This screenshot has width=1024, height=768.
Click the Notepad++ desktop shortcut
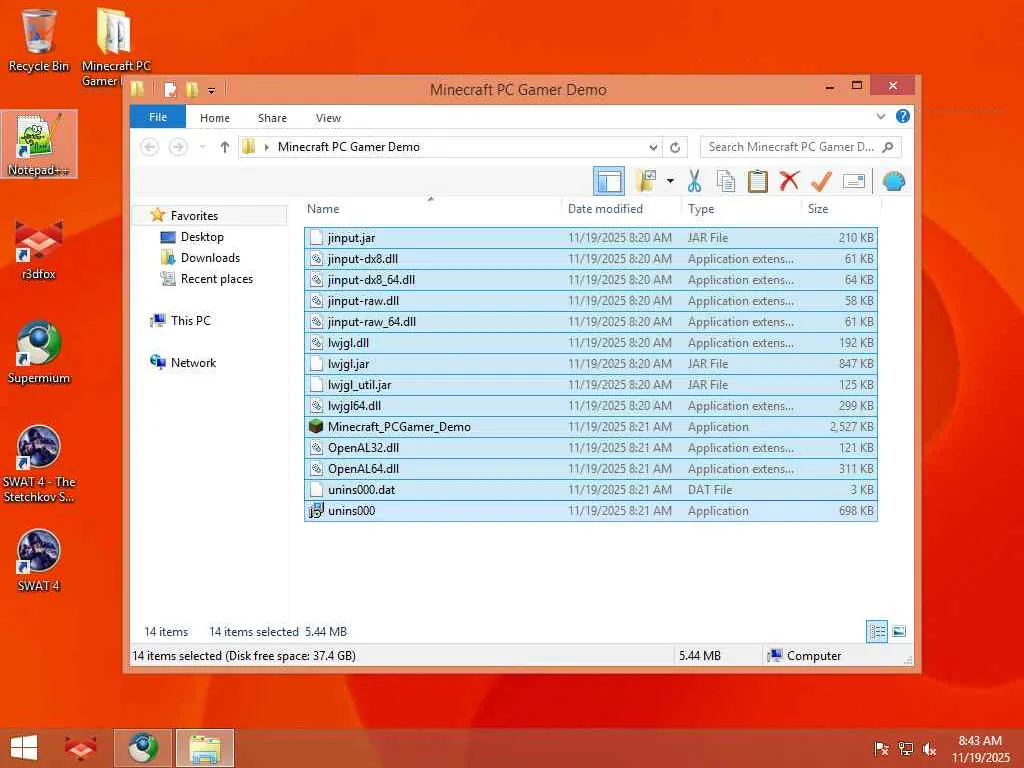[39, 144]
